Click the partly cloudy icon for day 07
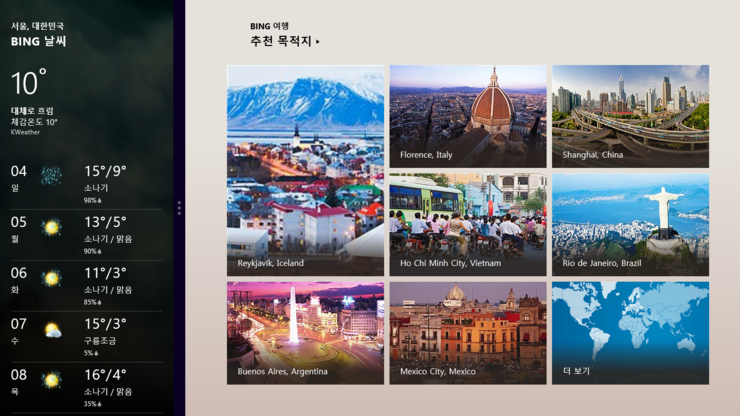The image size is (740, 416). pos(51,329)
